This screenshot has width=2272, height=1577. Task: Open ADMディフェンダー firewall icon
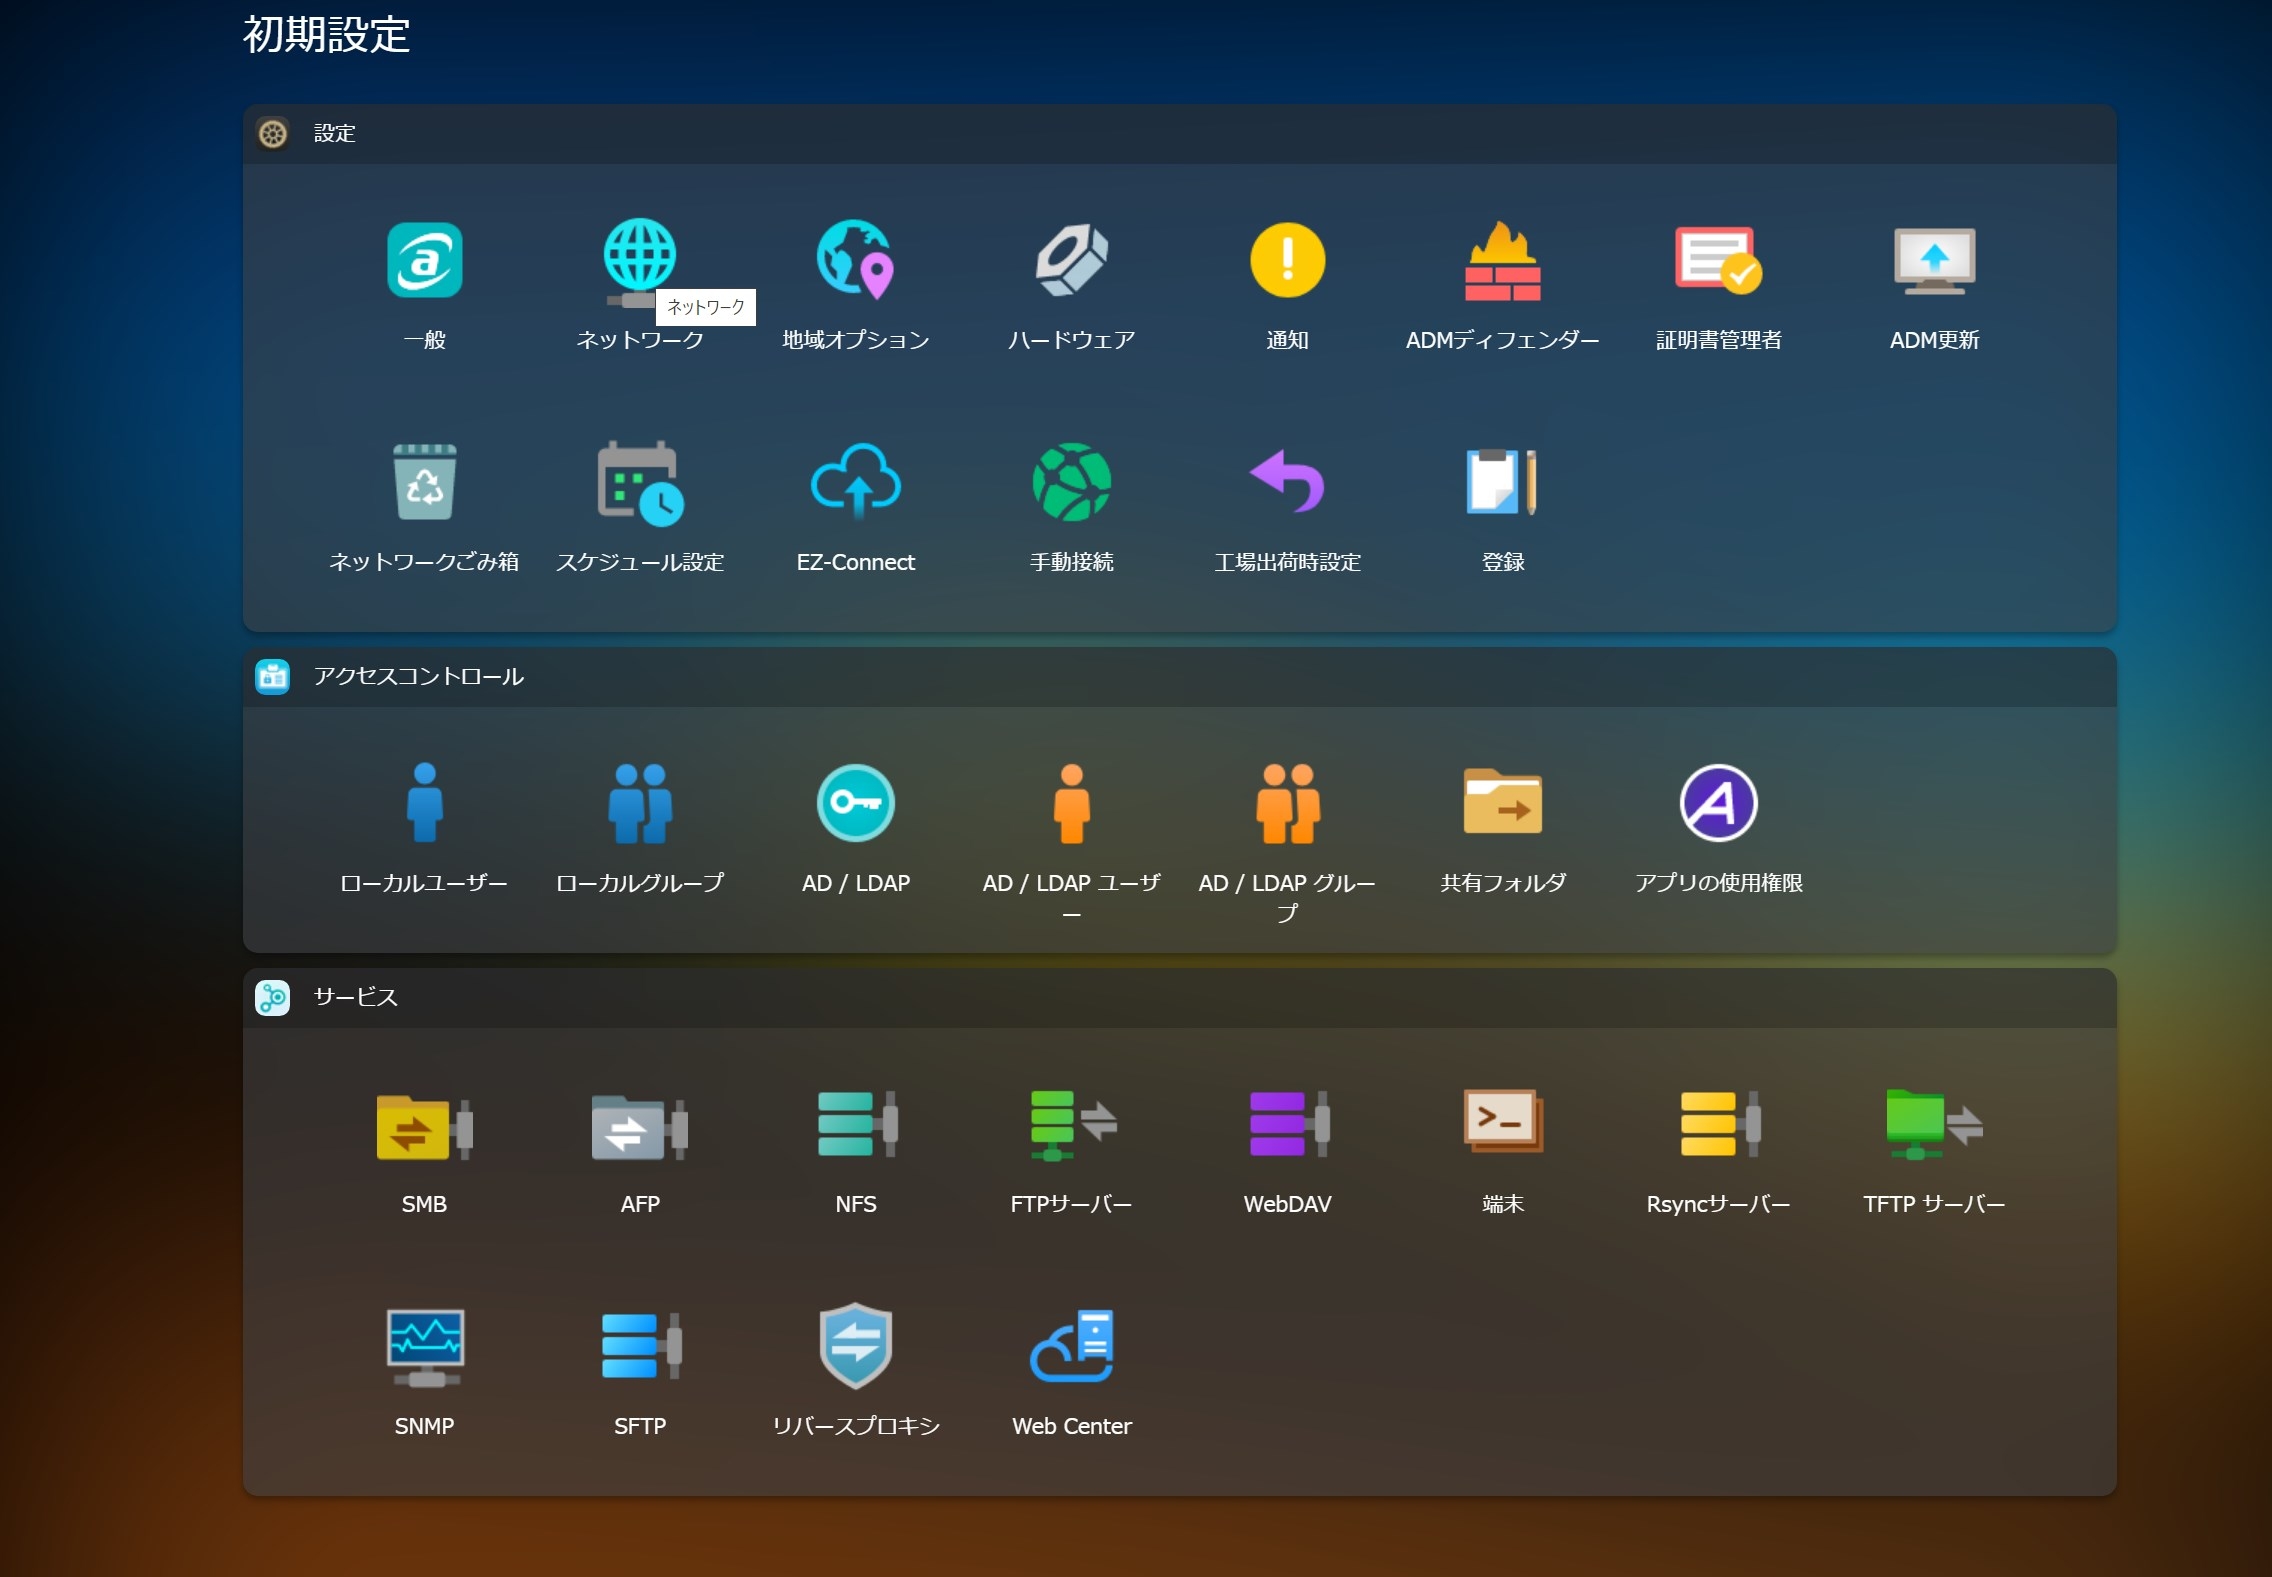(x=1502, y=260)
